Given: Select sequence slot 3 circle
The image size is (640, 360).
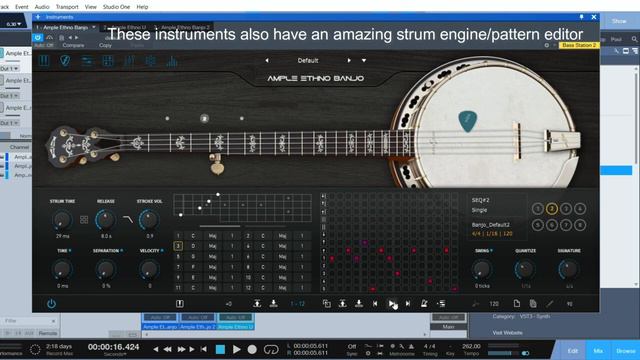Looking at the screenshot, I should click(x=566, y=209).
